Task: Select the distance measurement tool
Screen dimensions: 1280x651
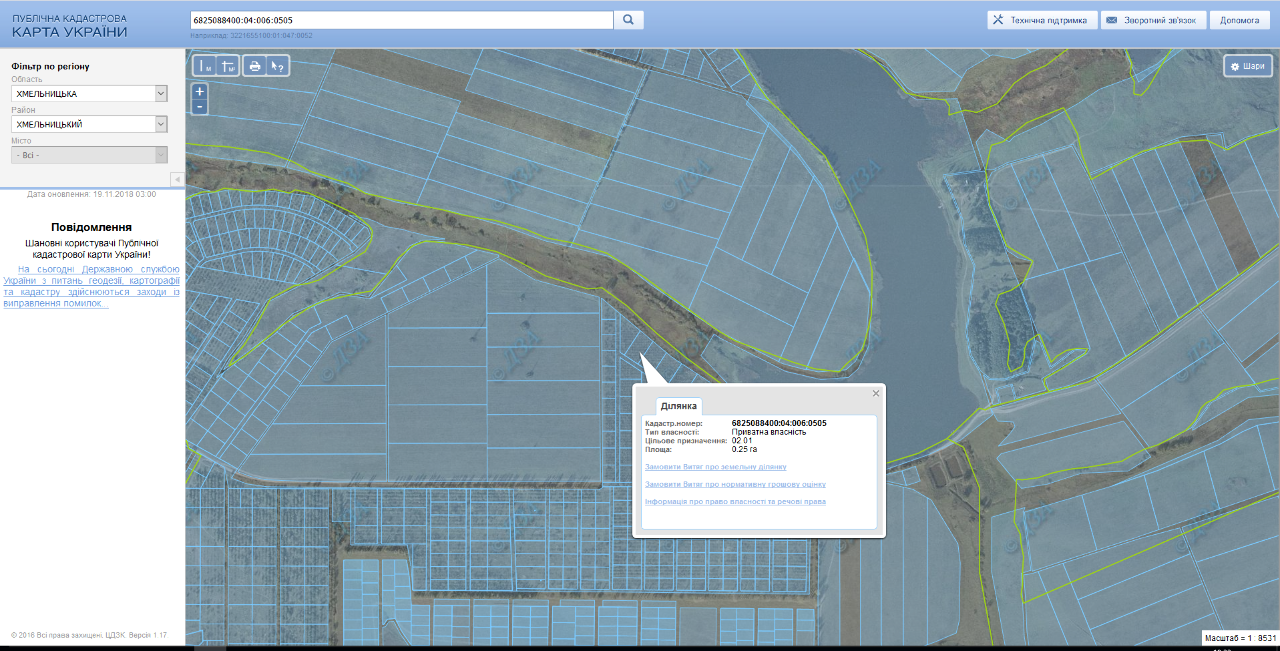Action: tap(204, 66)
